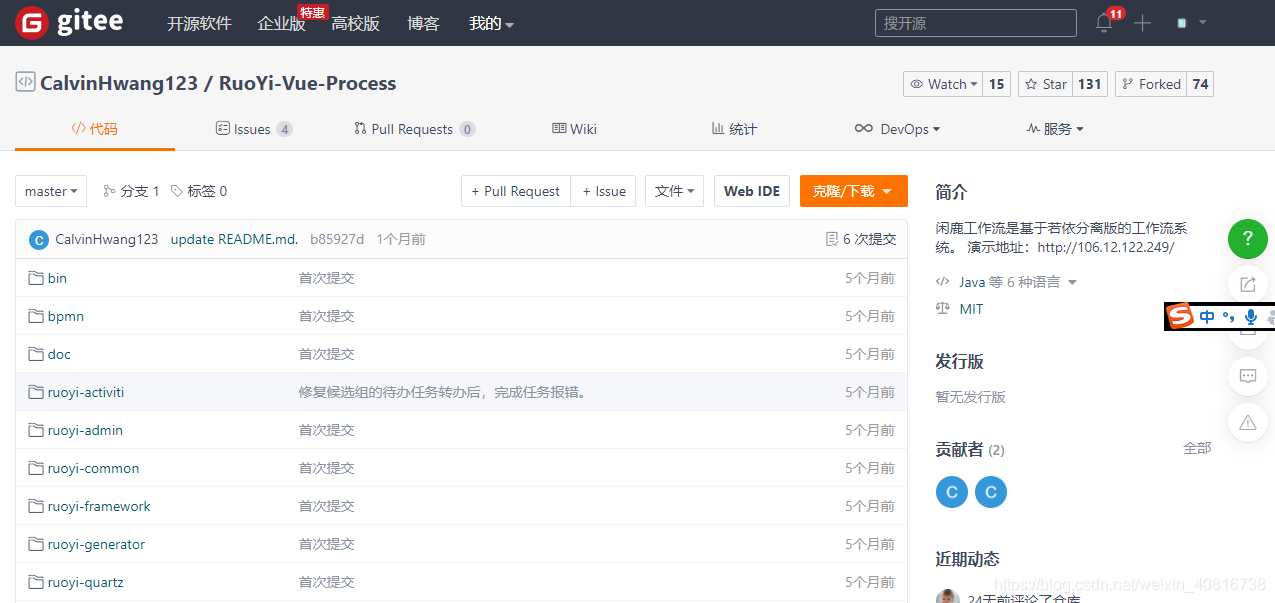The width and height of the screenshot is (1275, 603).
Task: Click 全部 contributors link
Action: pos(1197,448)
